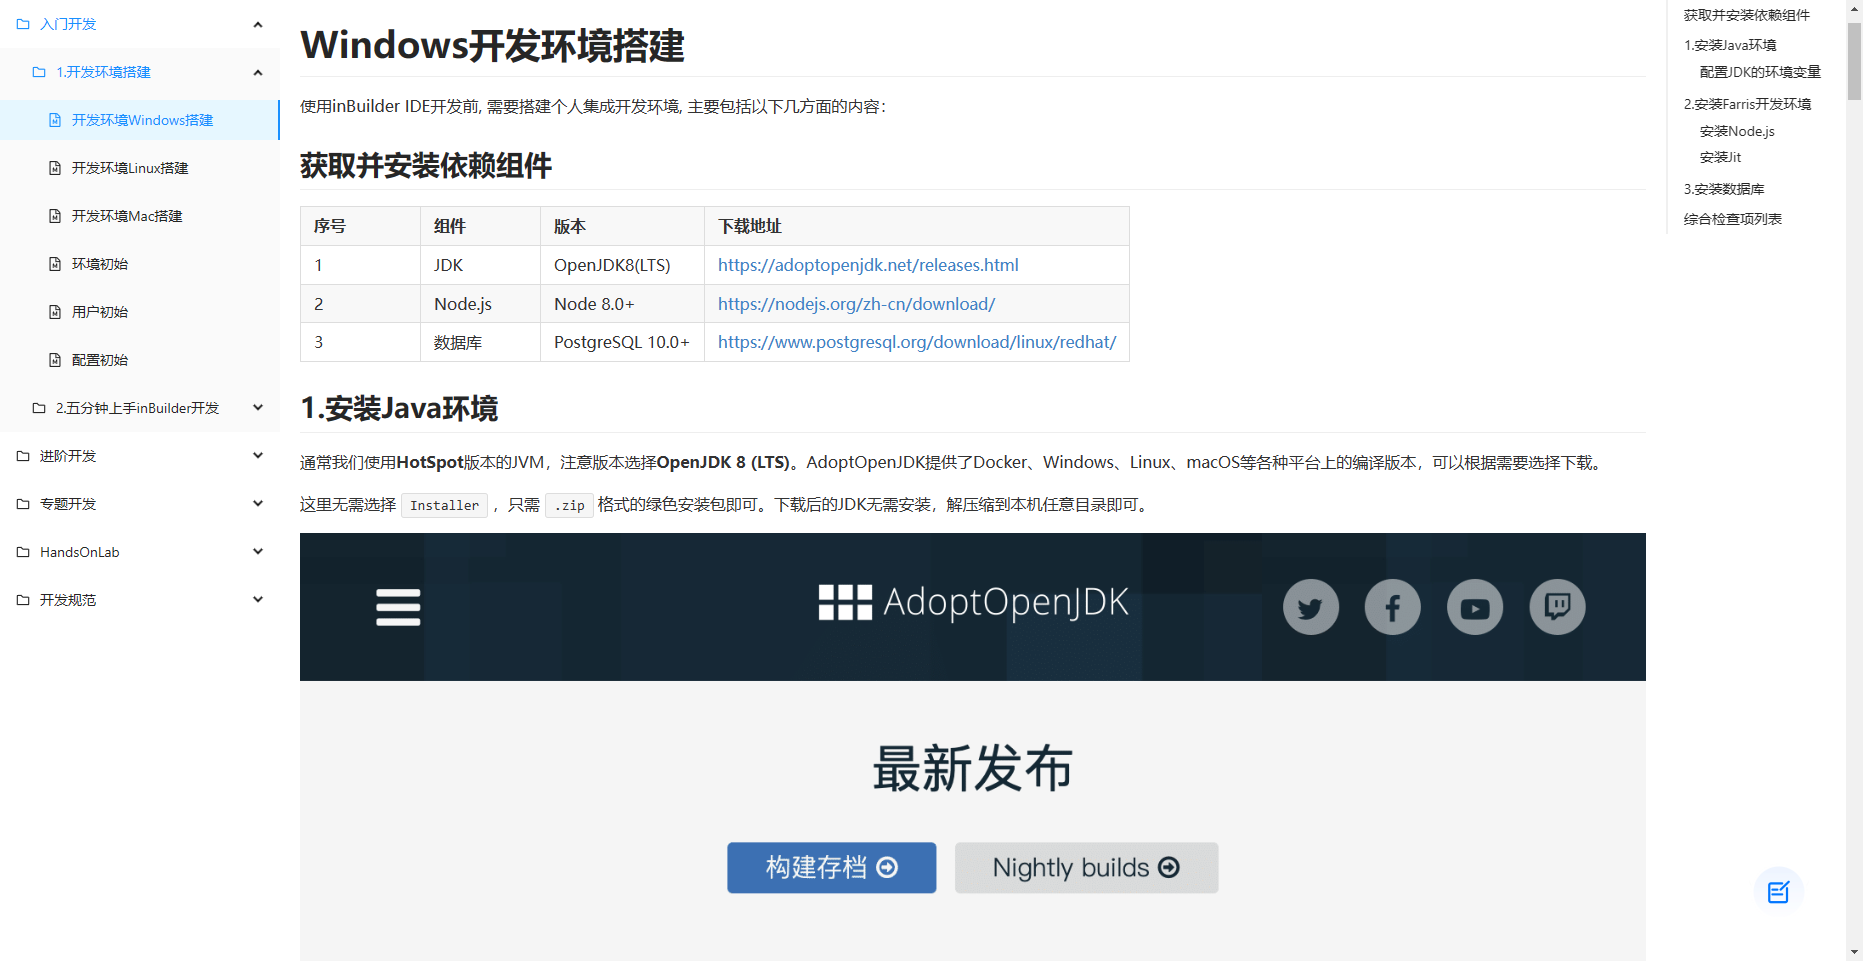Image resolution: width=1863 pixels, height=961 pixels.
Task: Click the folder icon beside 进阶开发
Action: [x=23, y=456]
